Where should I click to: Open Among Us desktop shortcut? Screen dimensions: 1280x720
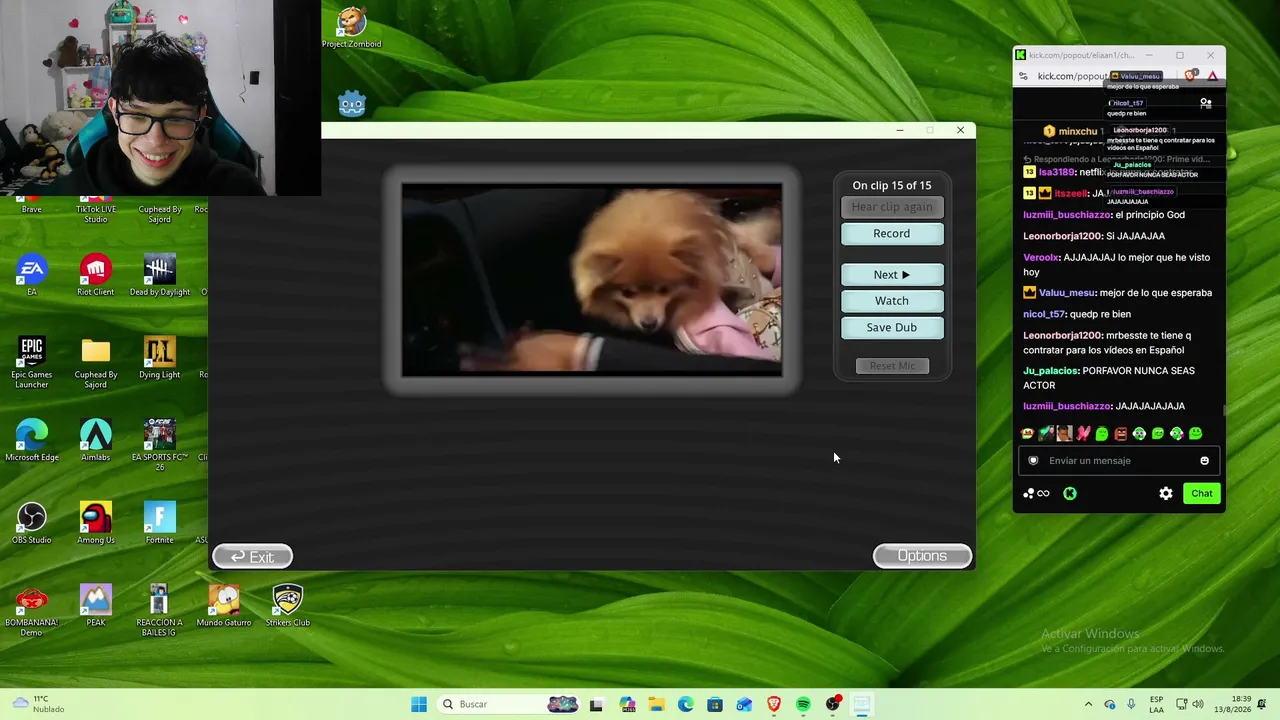(x=96, y=523)
